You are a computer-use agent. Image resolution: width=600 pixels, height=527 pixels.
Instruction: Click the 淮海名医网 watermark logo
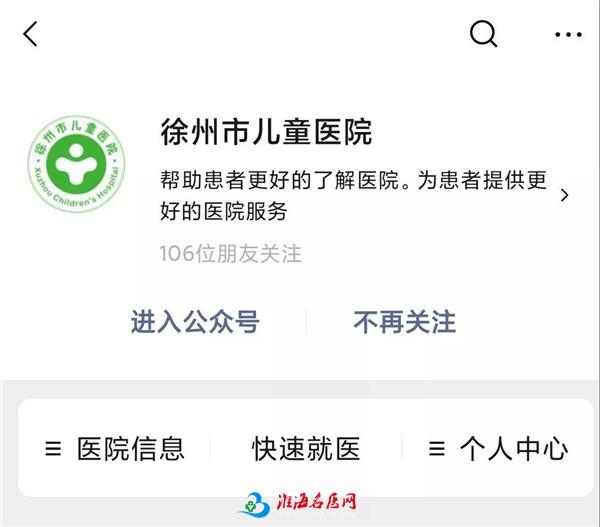click(298, 503)
